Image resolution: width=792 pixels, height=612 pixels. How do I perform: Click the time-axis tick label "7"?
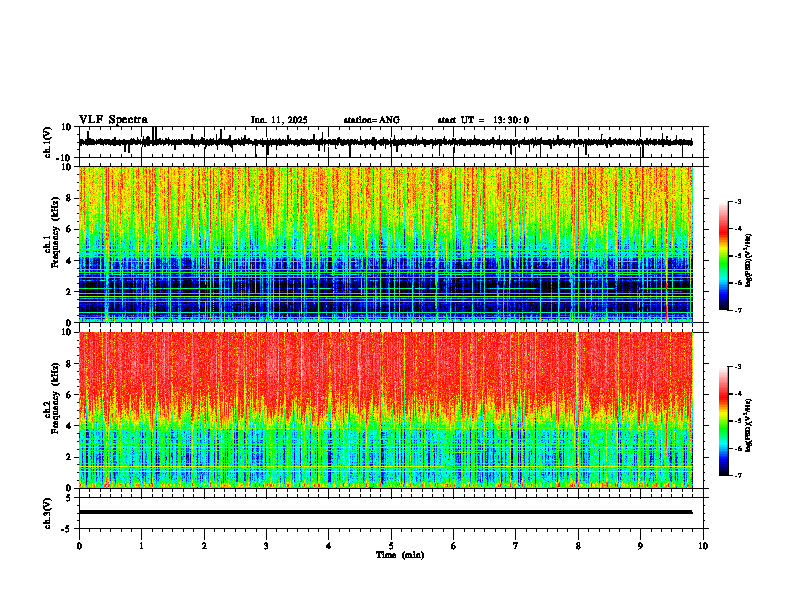[x=516, y=546]
